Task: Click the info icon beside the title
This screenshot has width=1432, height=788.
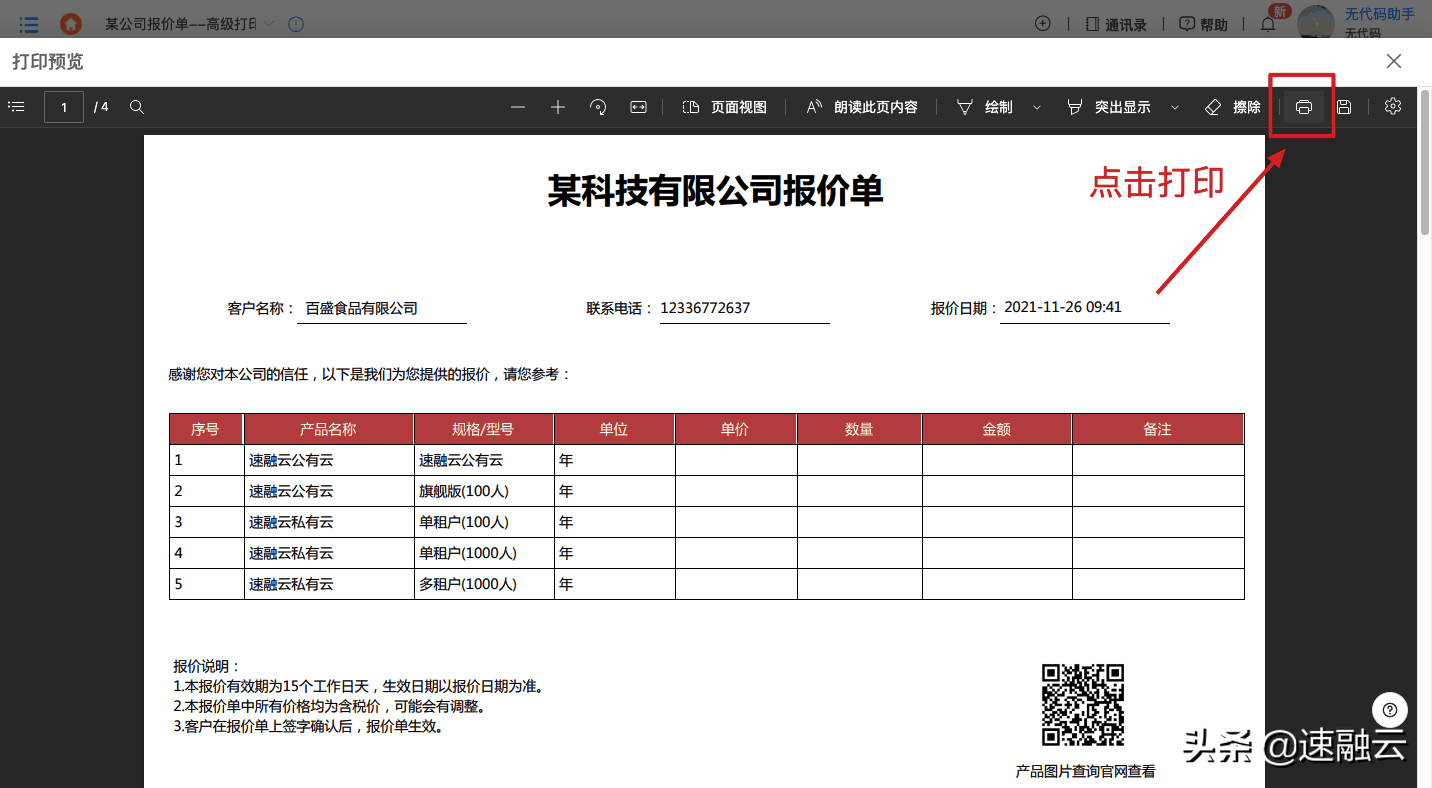Action: pyautogui.click(x=296, y=24)
